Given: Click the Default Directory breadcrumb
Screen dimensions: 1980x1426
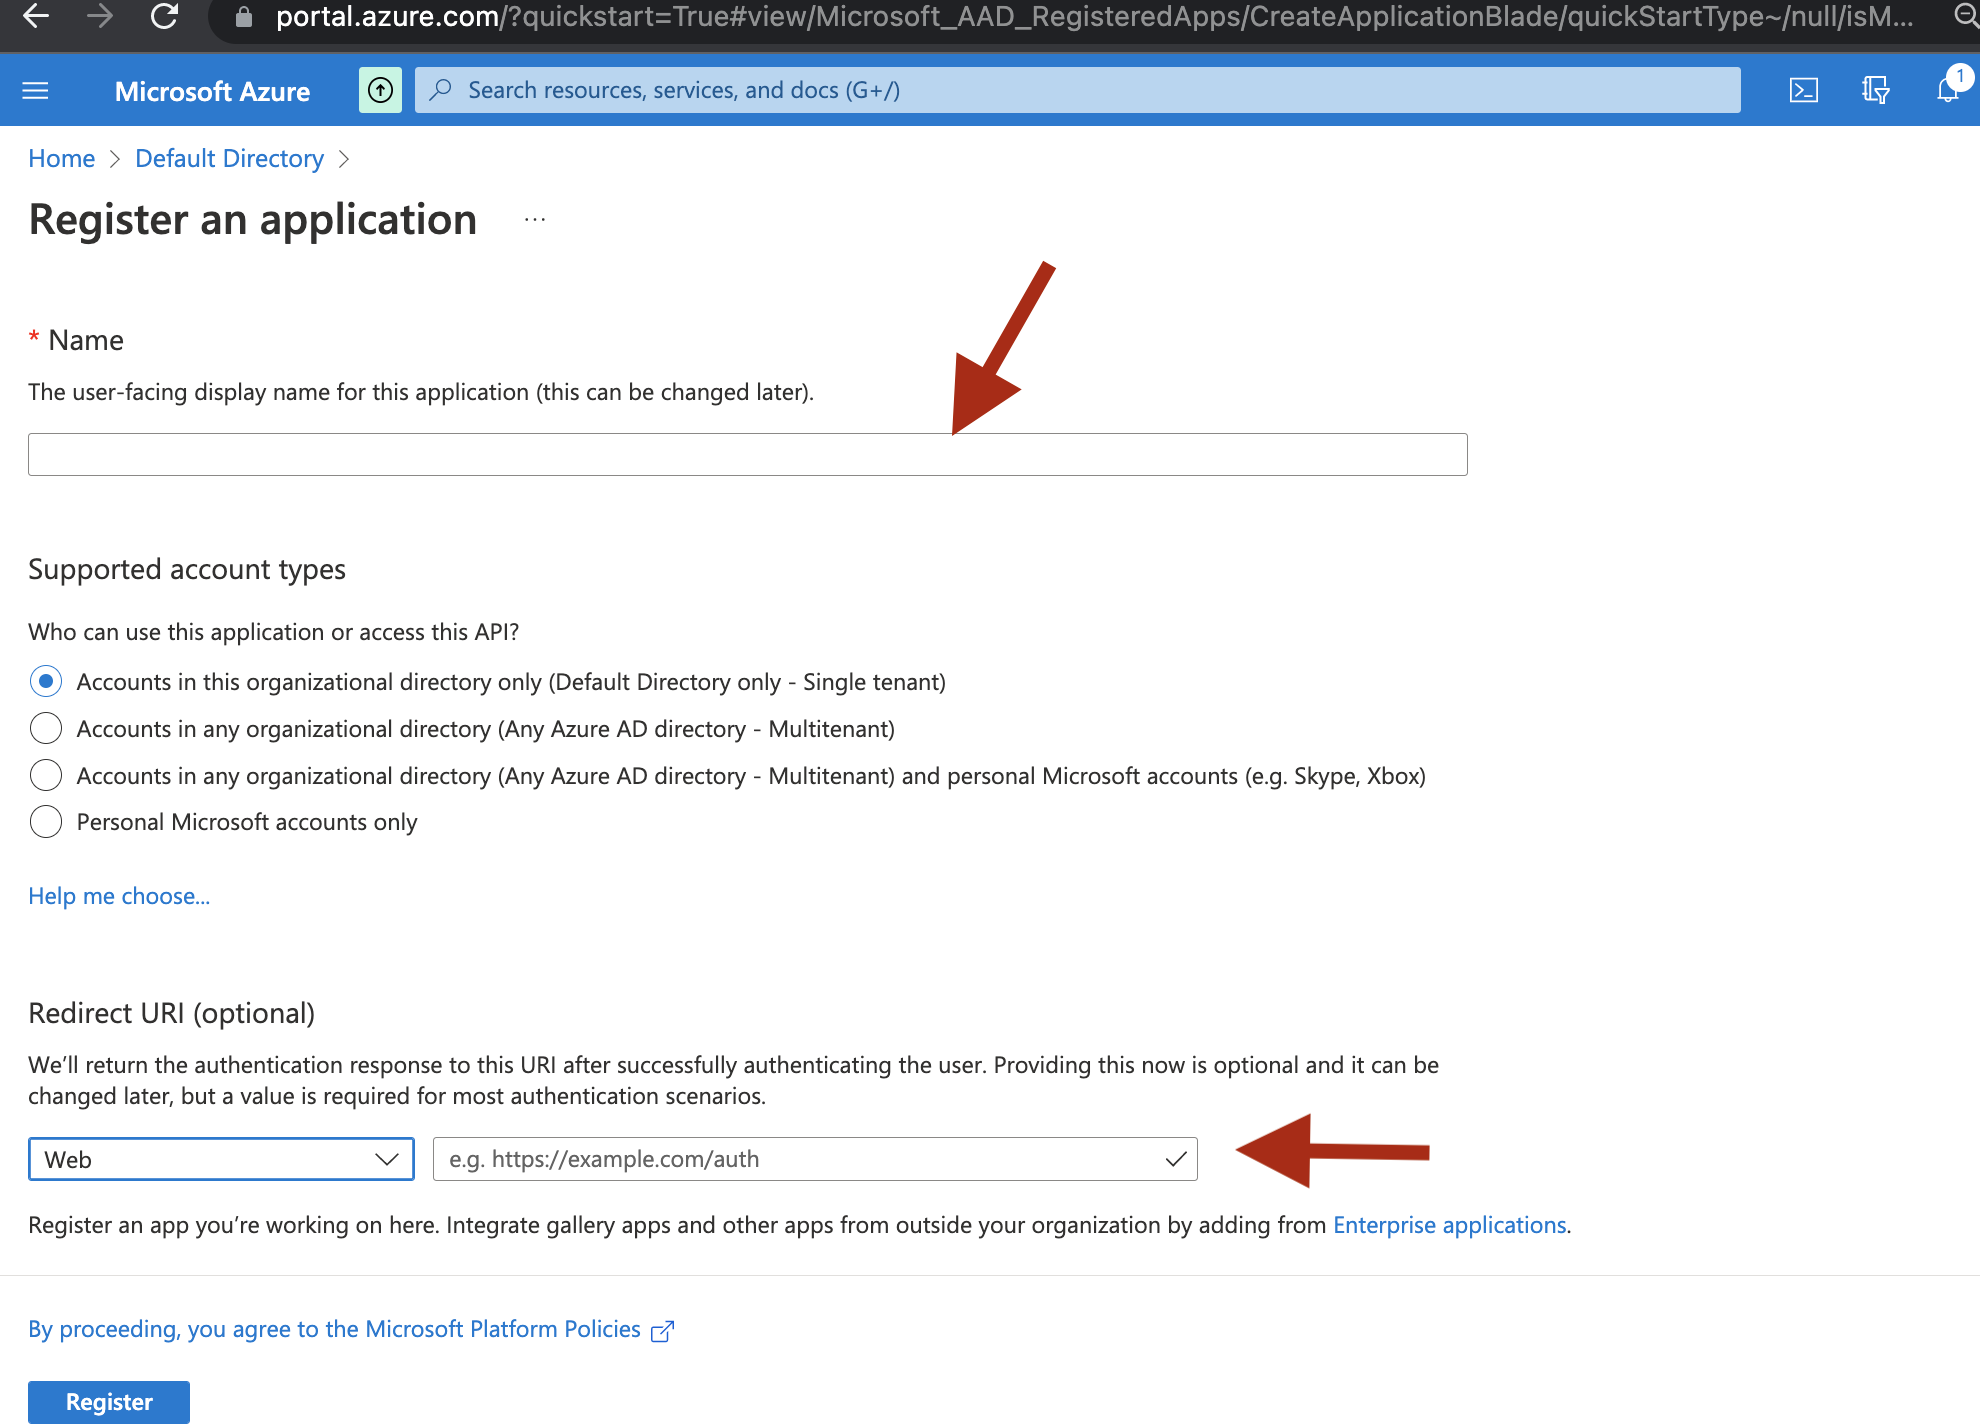Looking at the screenshot, I should [229, 159].
